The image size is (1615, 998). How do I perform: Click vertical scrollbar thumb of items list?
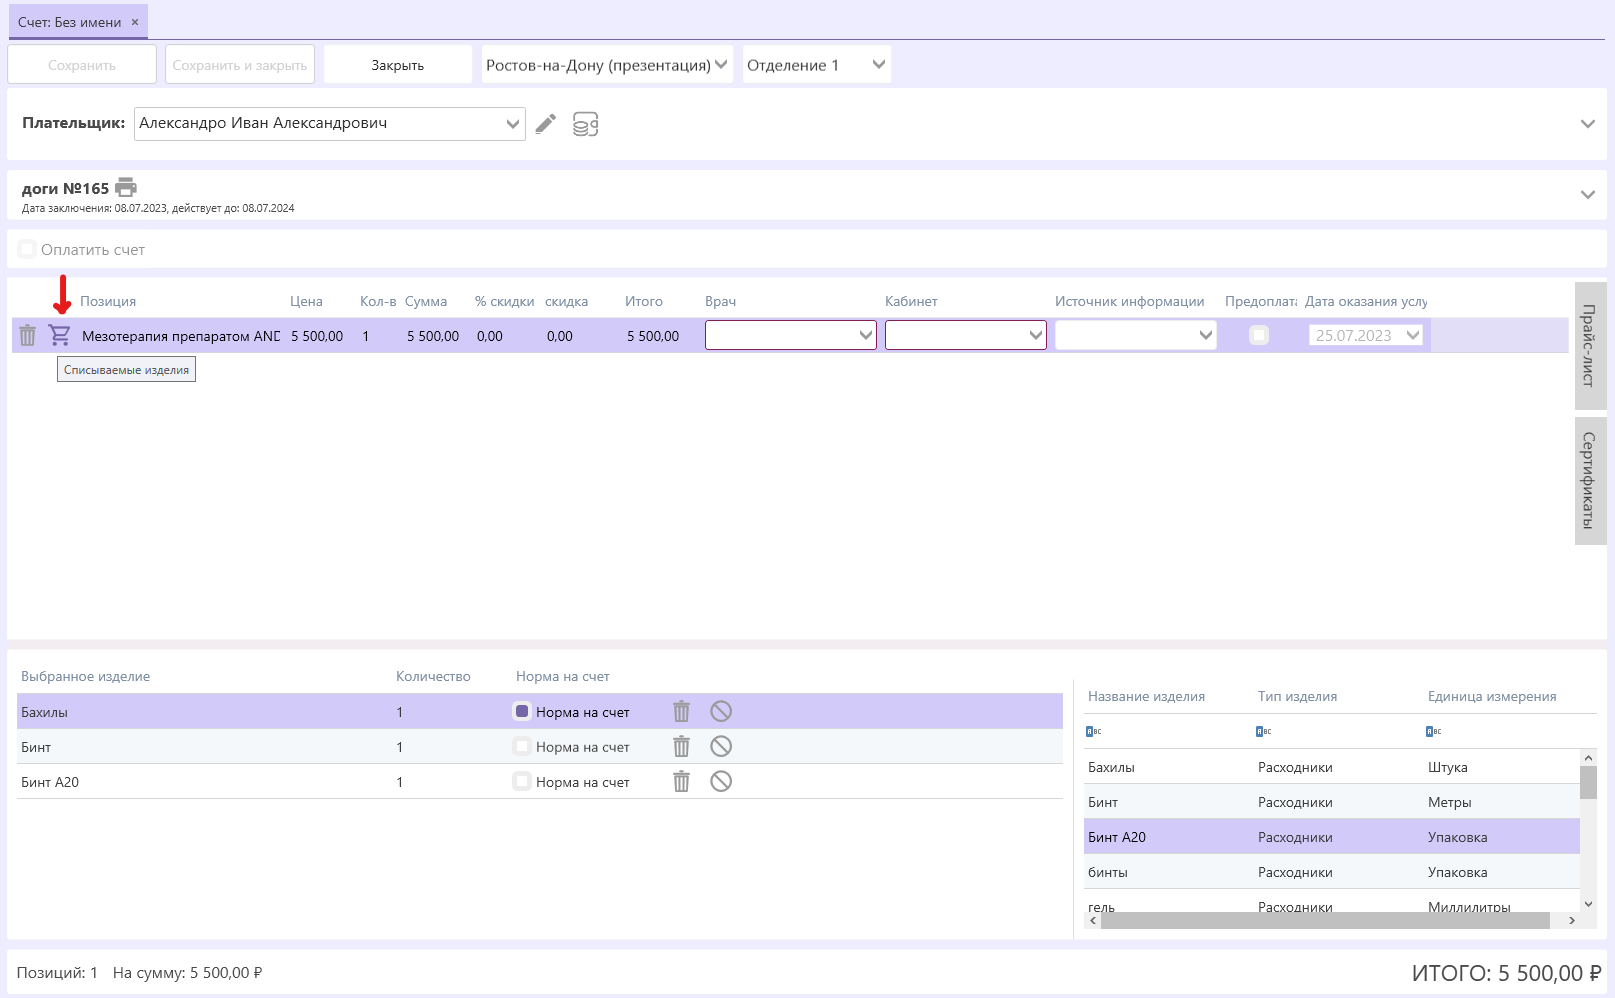coord(1588,782)
